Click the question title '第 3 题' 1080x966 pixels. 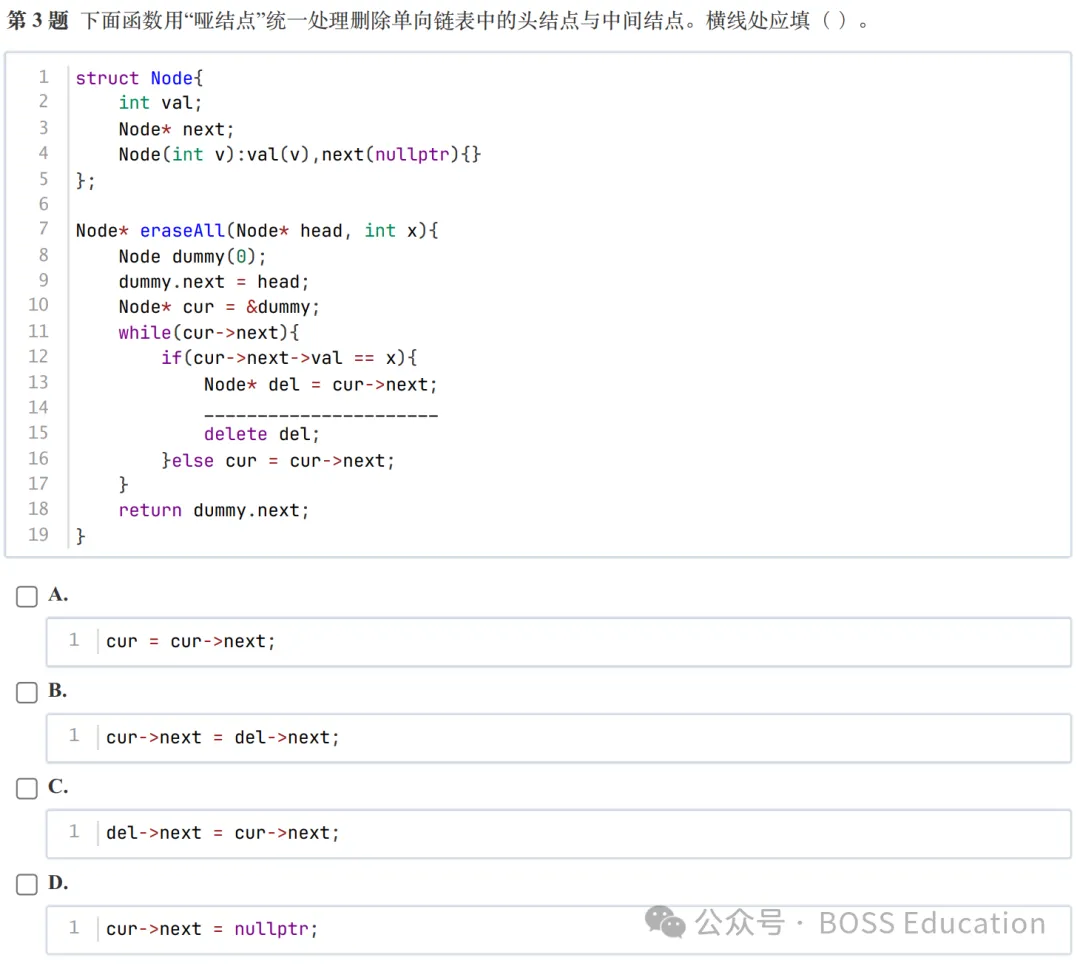[x=38, y=21]
